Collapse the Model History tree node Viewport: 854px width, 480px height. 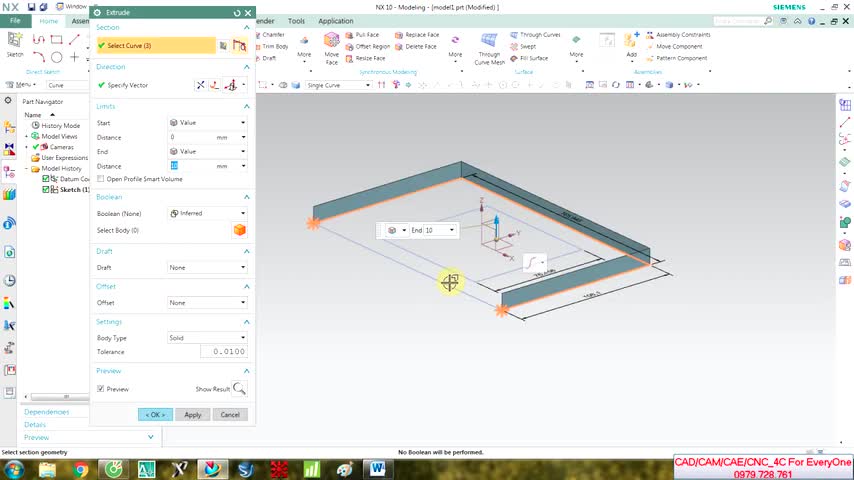[x=26, y=168]
